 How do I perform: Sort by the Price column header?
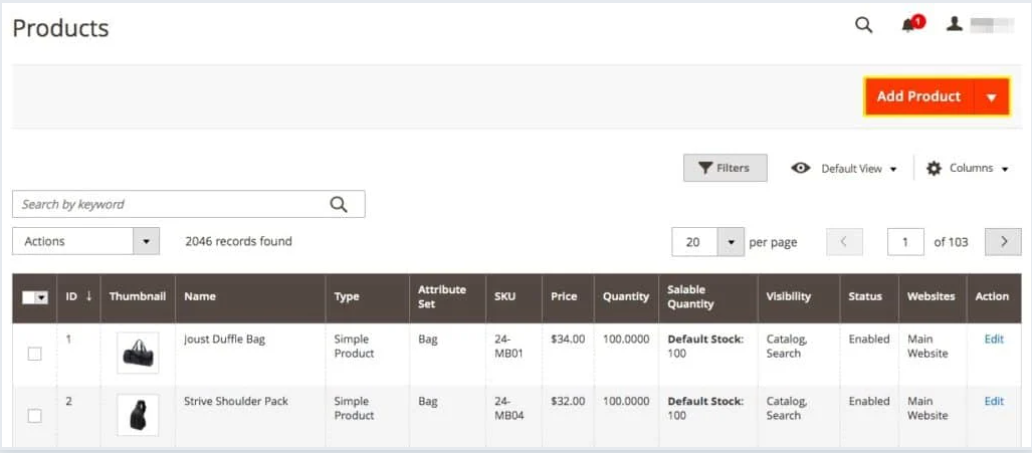coord(564,296)
